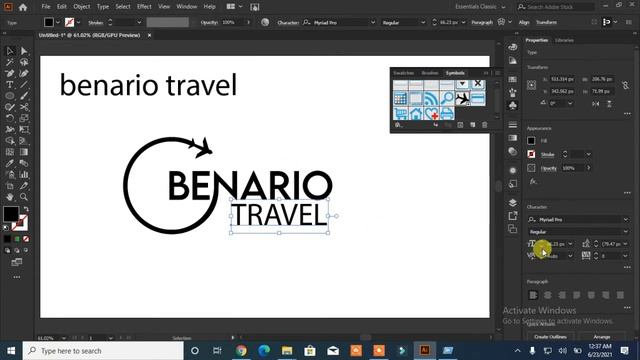Open rotation angle dropdown in Transform
Viewport: 640px width, 360px height.
570,104
